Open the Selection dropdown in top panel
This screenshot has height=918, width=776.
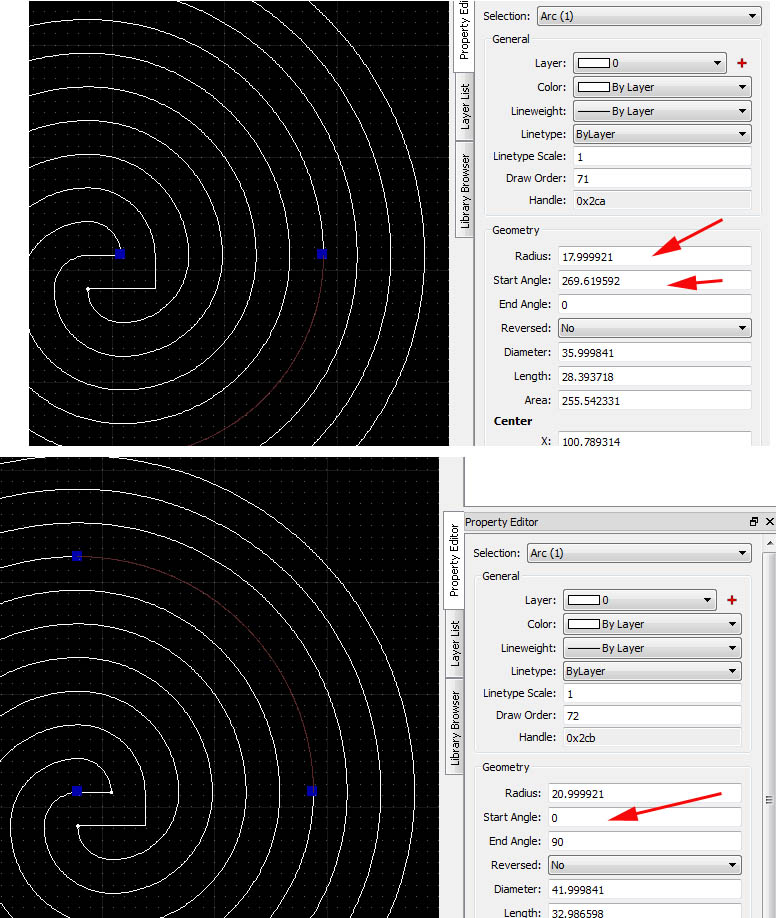(649, 16)
